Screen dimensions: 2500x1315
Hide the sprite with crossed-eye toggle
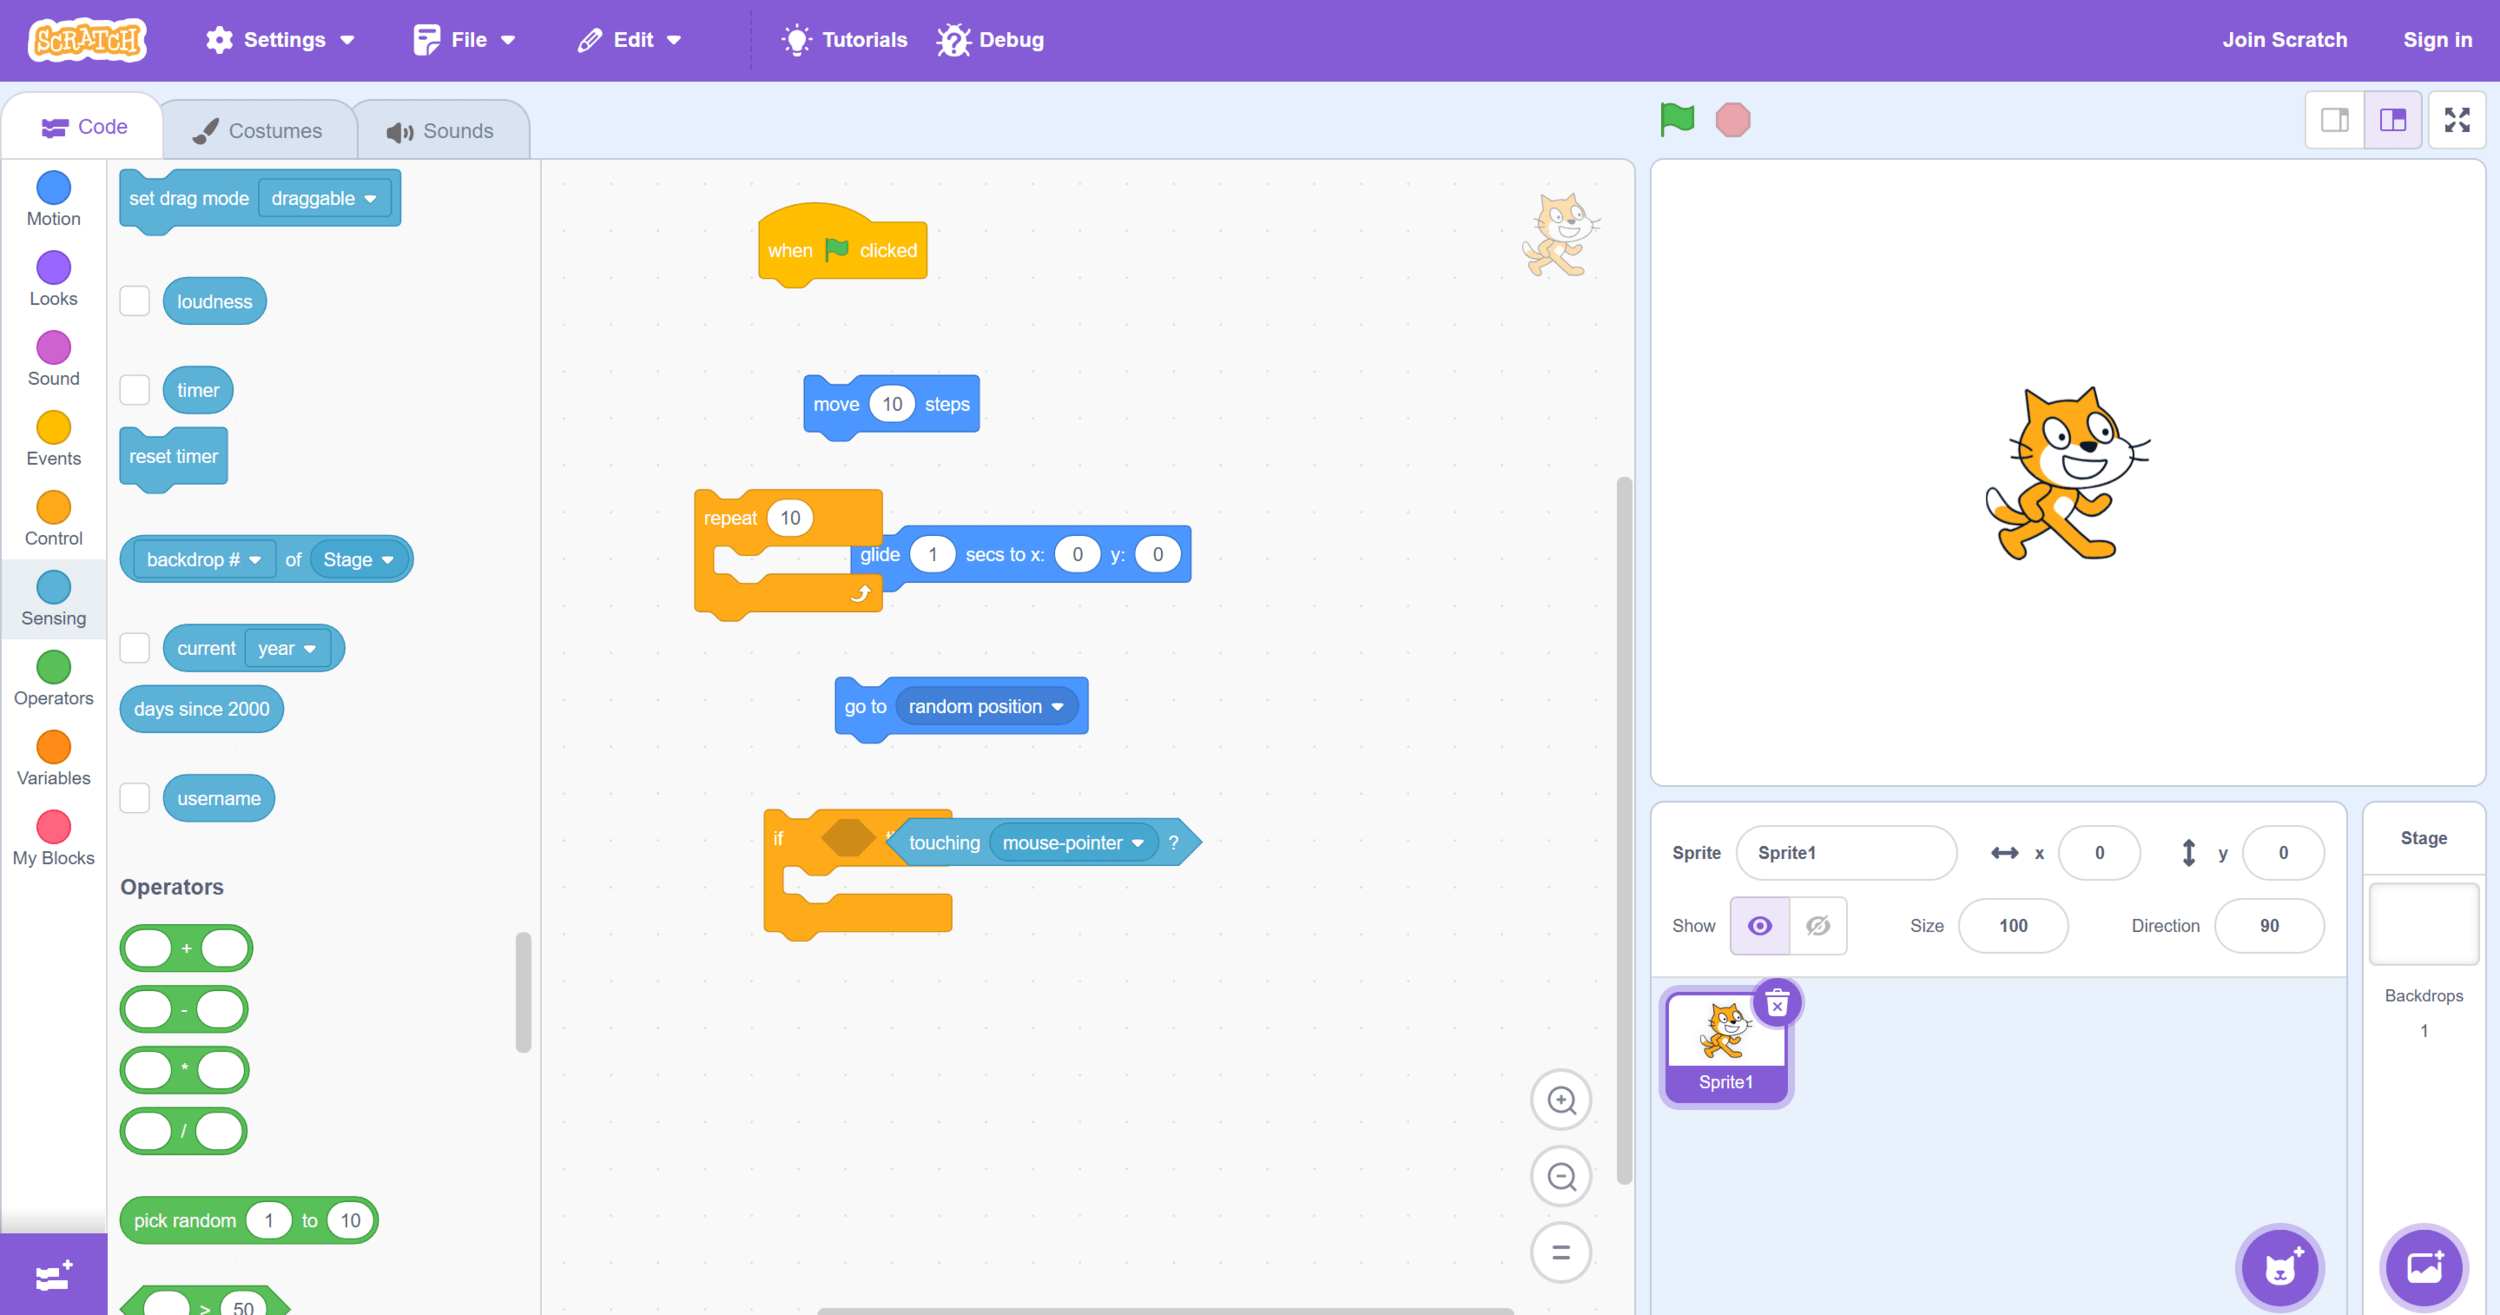tap(1818, 926)
